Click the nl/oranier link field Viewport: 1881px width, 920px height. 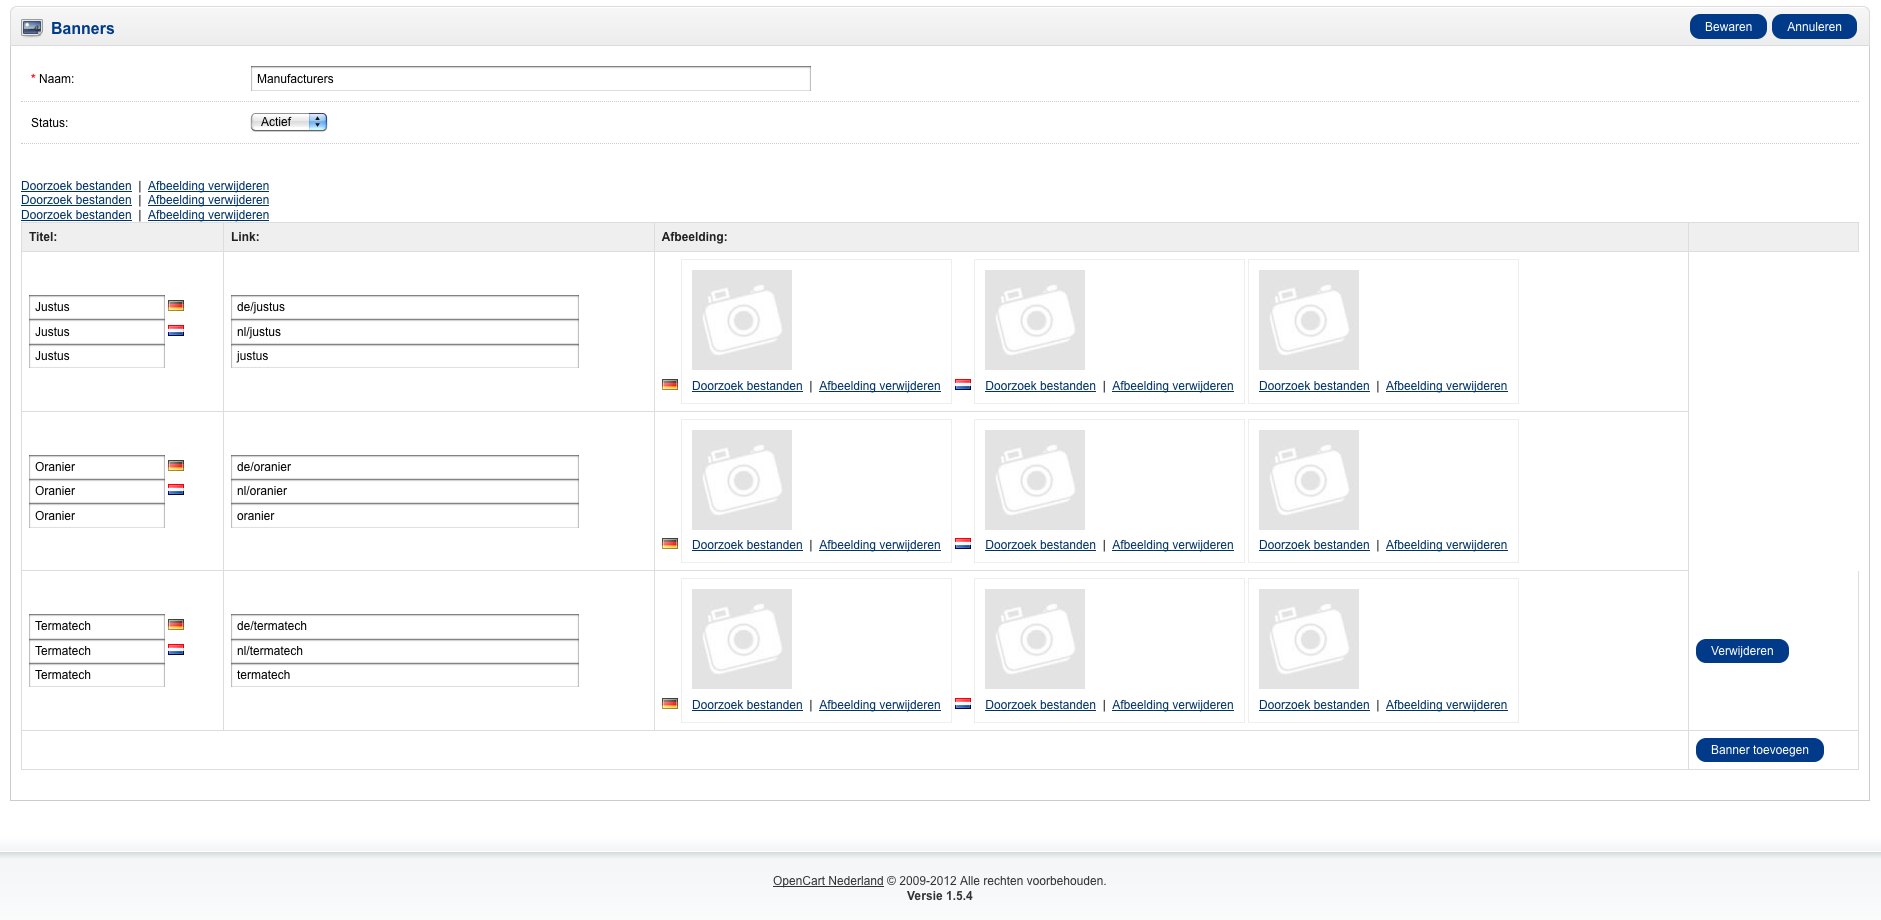[405, 491]
